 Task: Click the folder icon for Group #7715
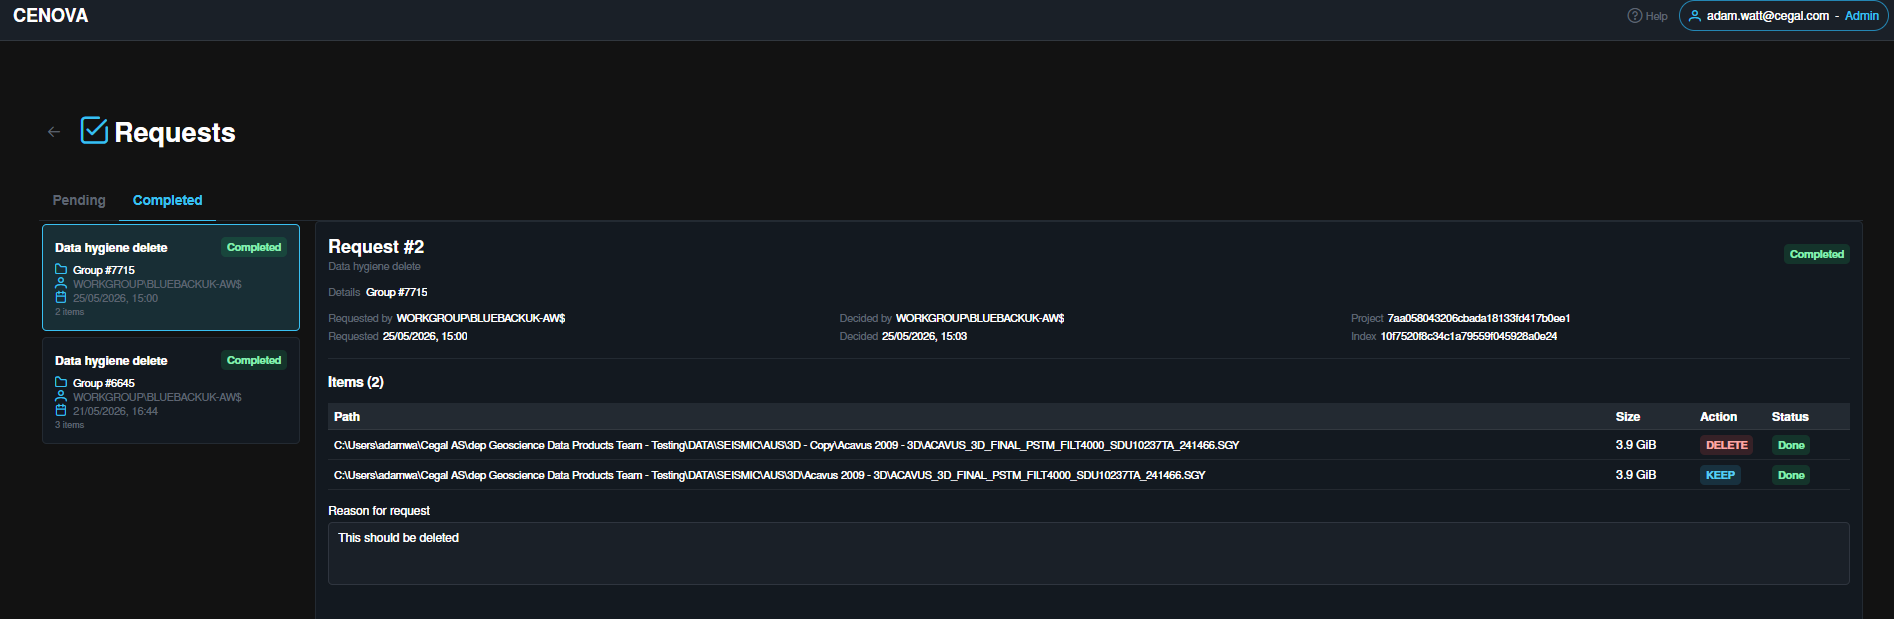tap(61, 269)
